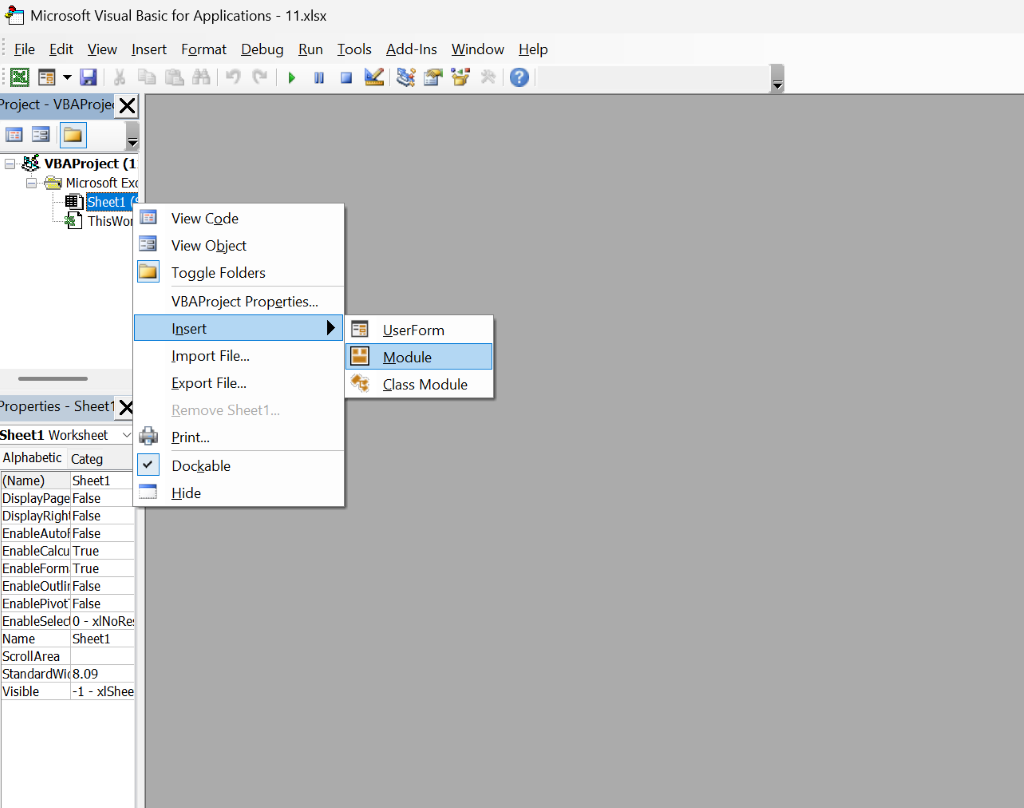Screen dimensions: 1024x808
Task: Choose View Code in context menu
Action: (238, 218)
